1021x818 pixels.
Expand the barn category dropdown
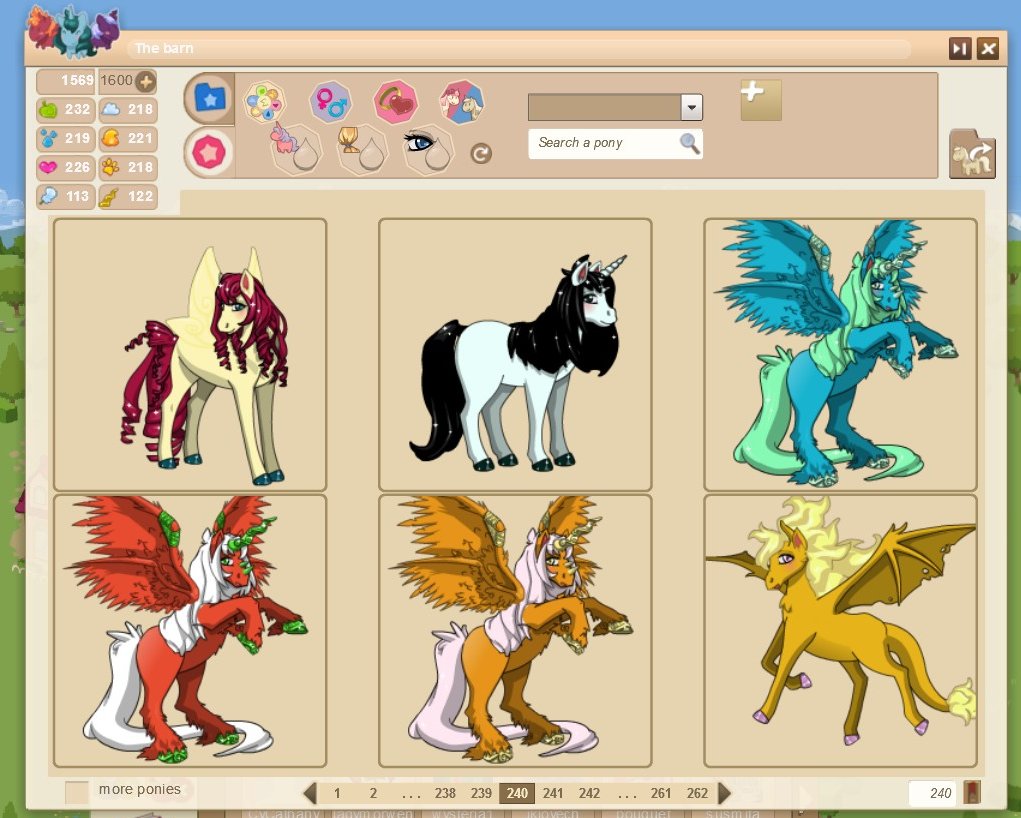click(x=691, y=108)
